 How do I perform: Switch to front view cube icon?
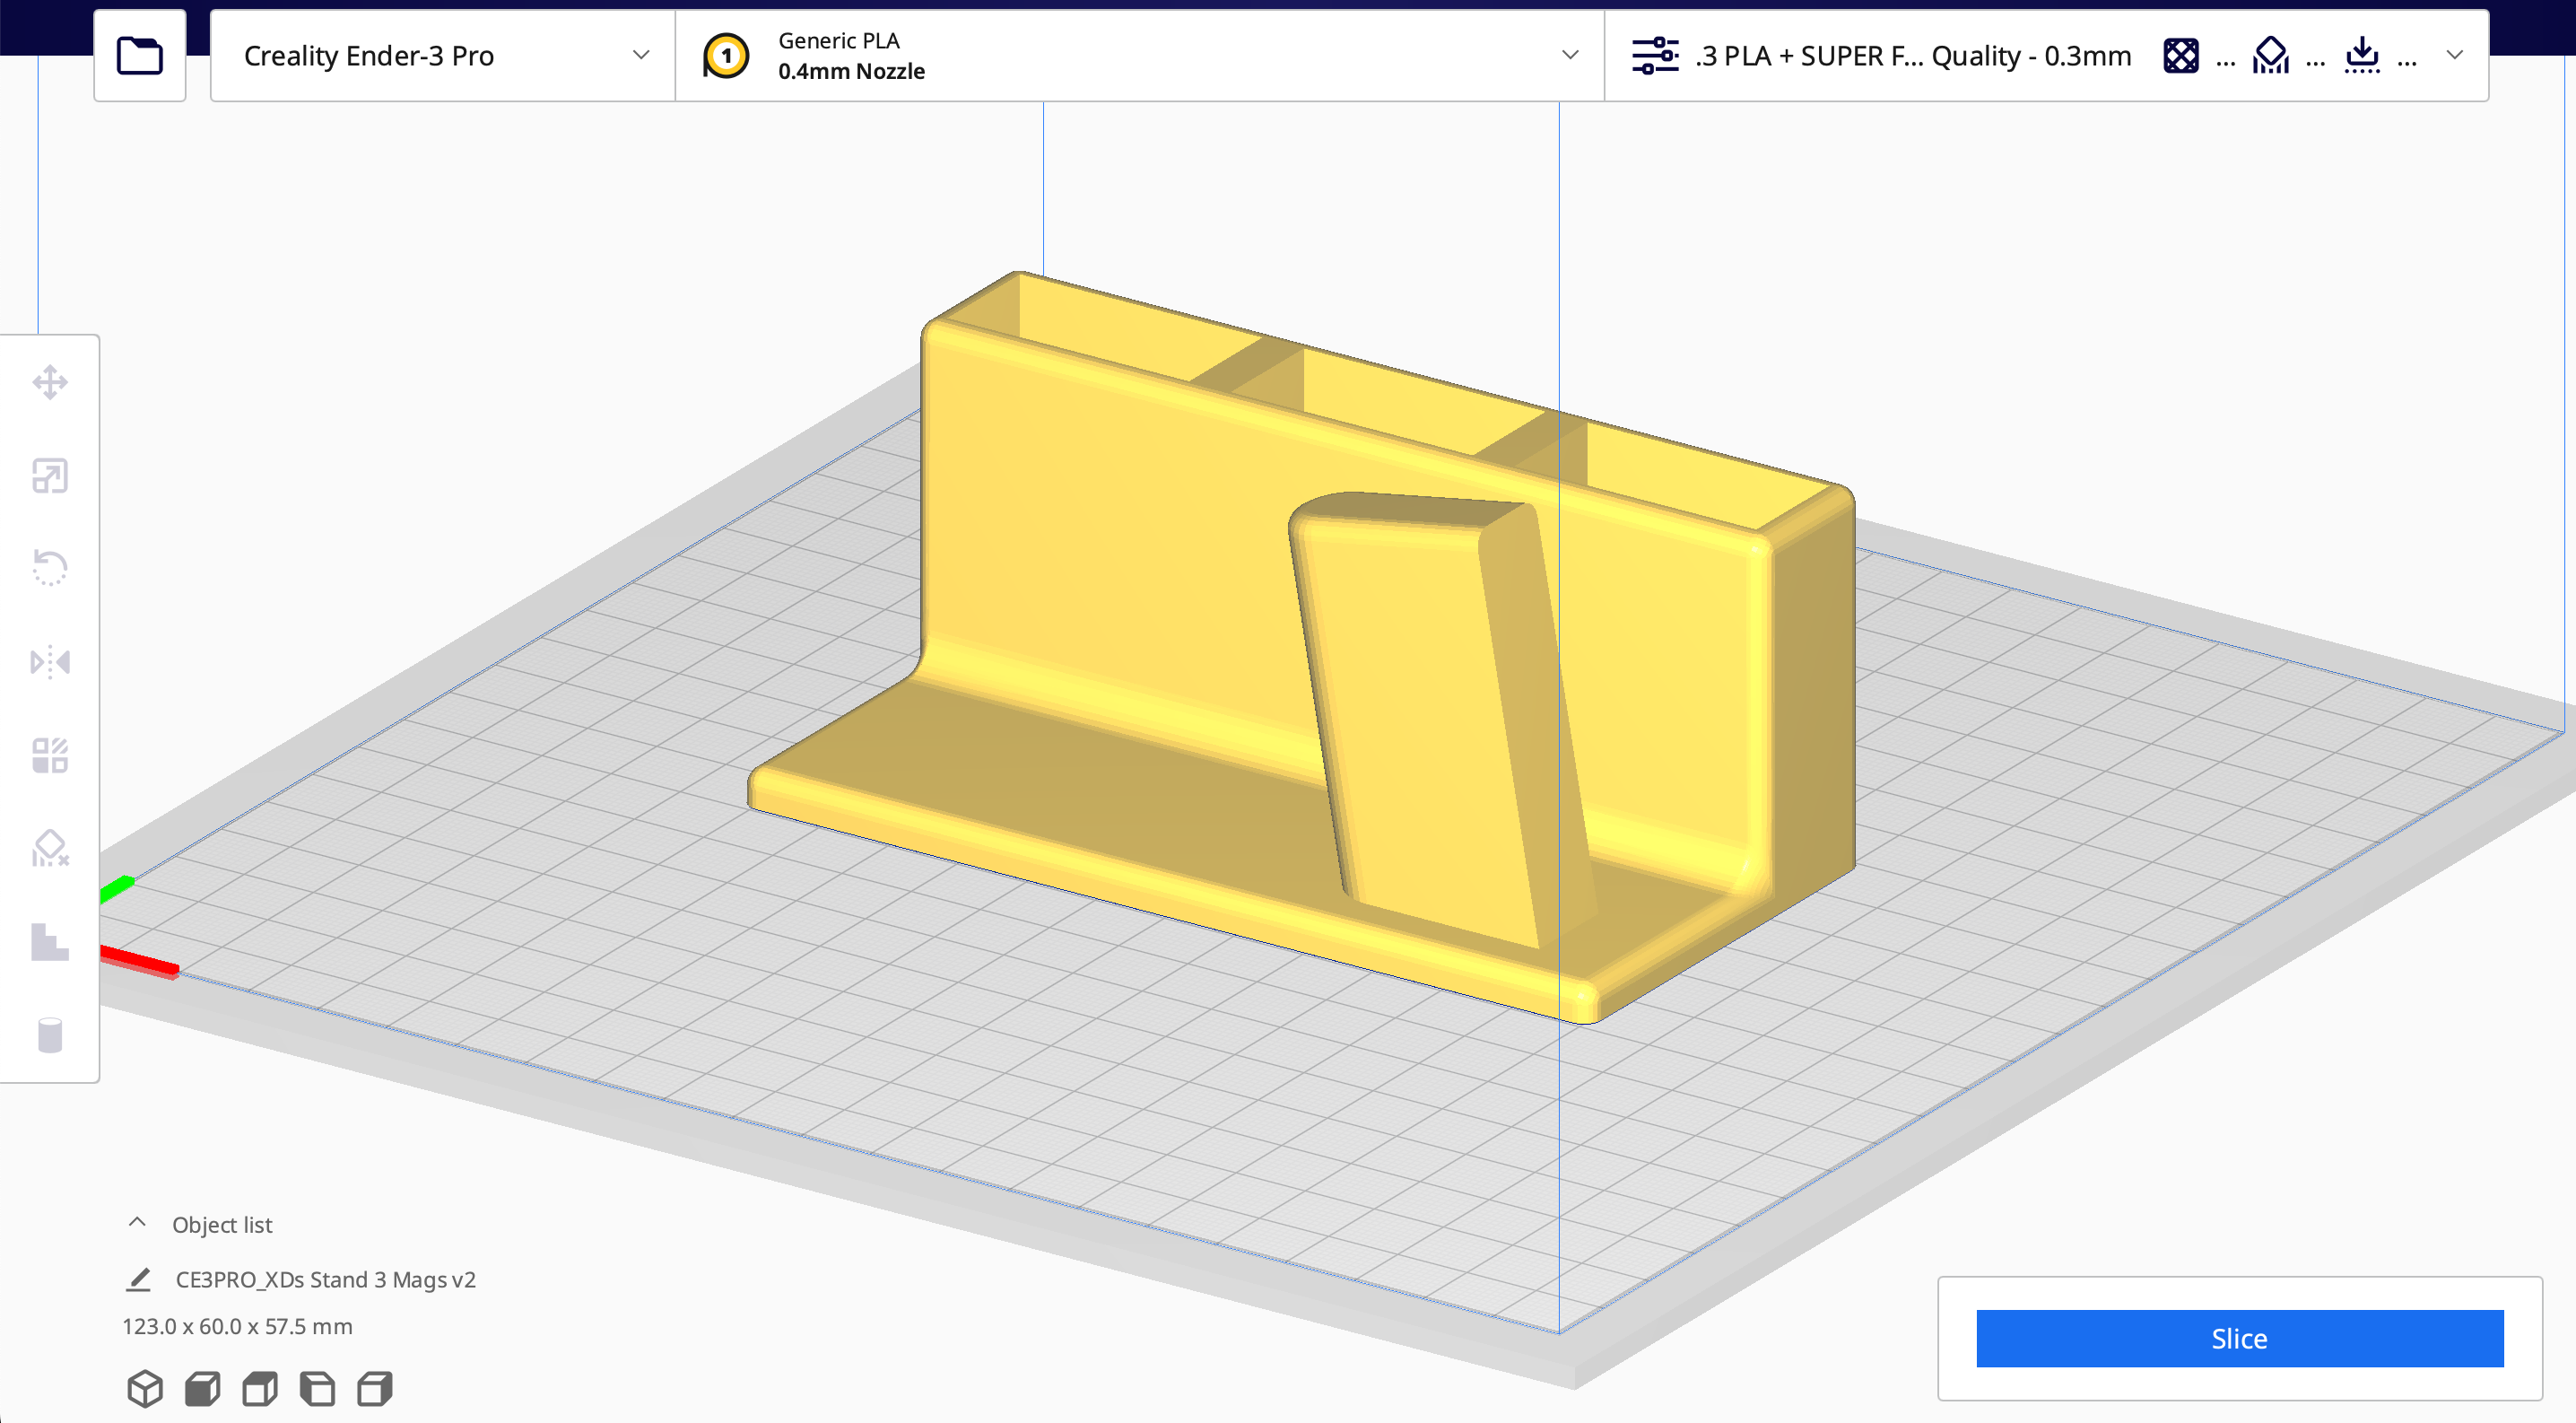coord(203,1388)
